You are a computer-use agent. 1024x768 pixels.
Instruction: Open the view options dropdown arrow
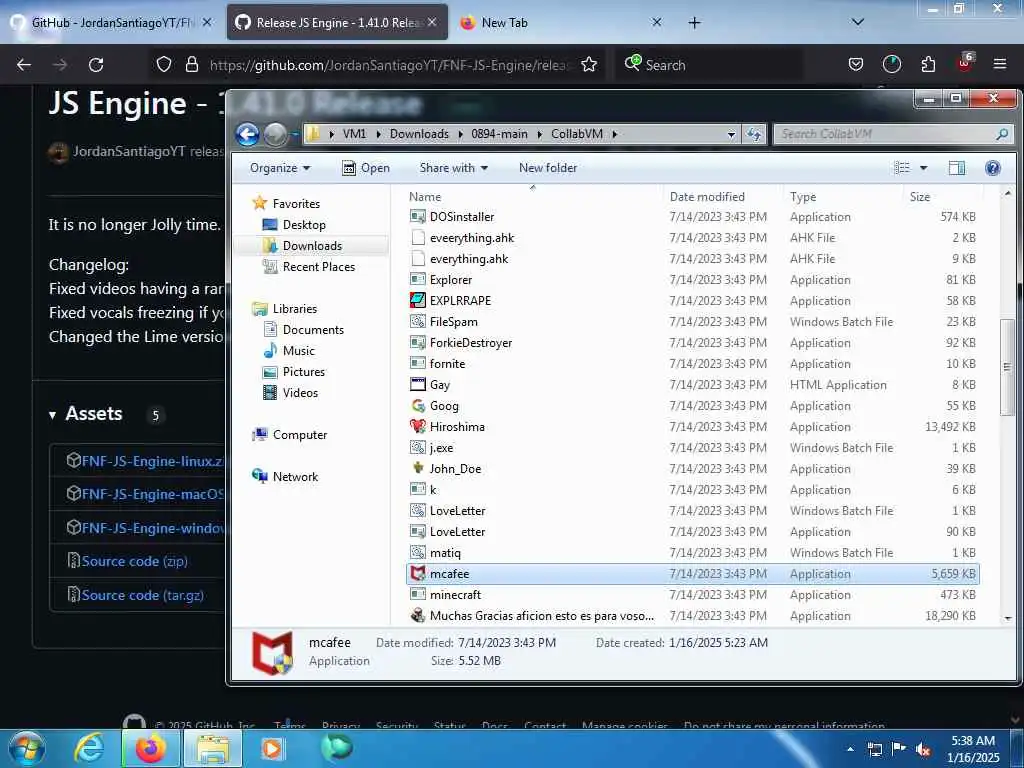[x=923, y=168]
